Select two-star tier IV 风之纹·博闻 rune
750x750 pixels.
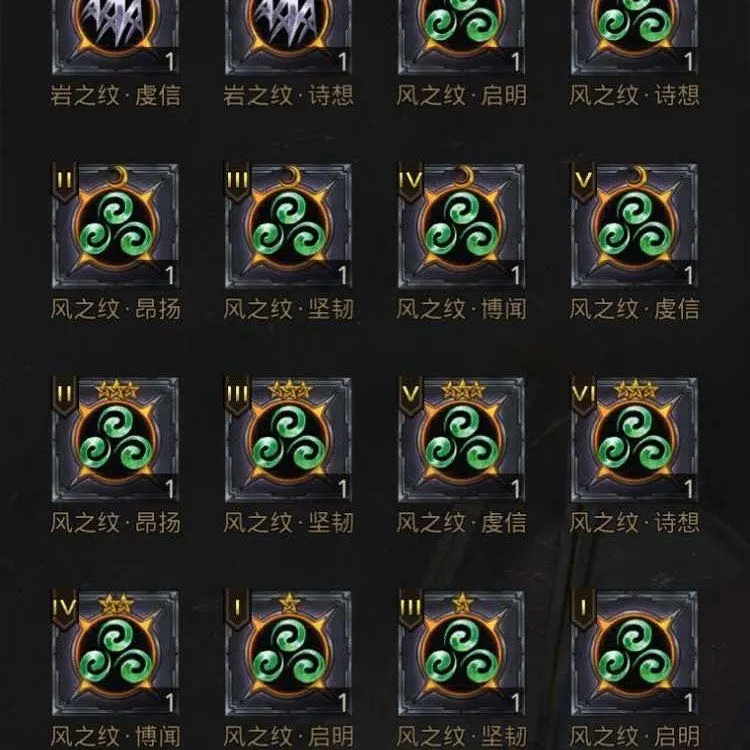(115, 653)
